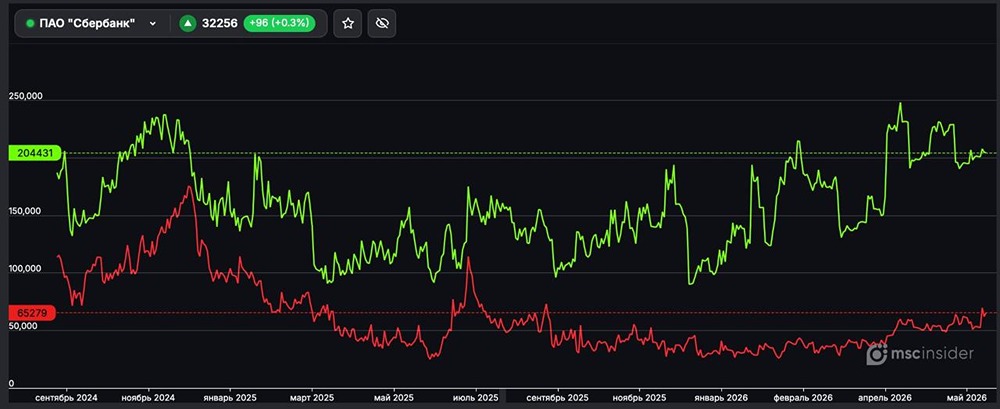Click the +96 (+0.3%) change badge
The width and height of the screenshot is (1000, 409).
pos(279,24)
